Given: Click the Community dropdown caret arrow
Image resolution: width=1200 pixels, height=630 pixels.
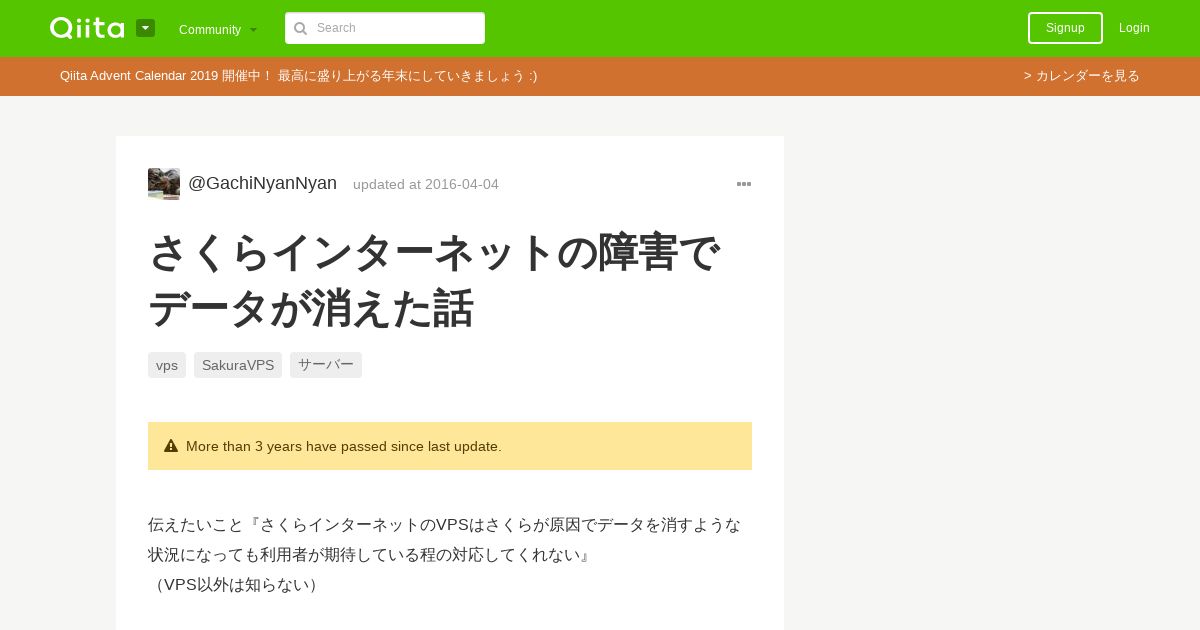Looking at the screenshot, I should pos(253,30).
